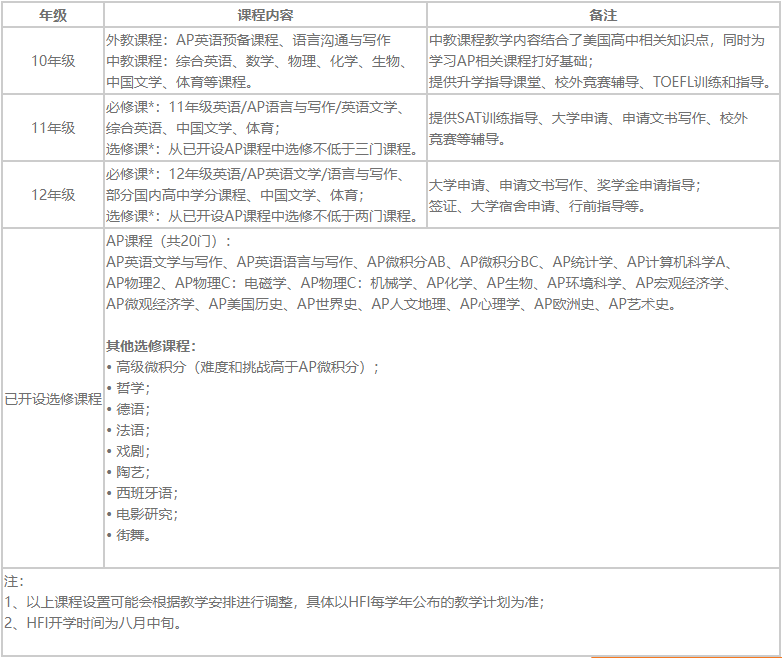This screenshot has height=658, width=782.
Task: Click the 年级 column header
Action: point(52,15)
